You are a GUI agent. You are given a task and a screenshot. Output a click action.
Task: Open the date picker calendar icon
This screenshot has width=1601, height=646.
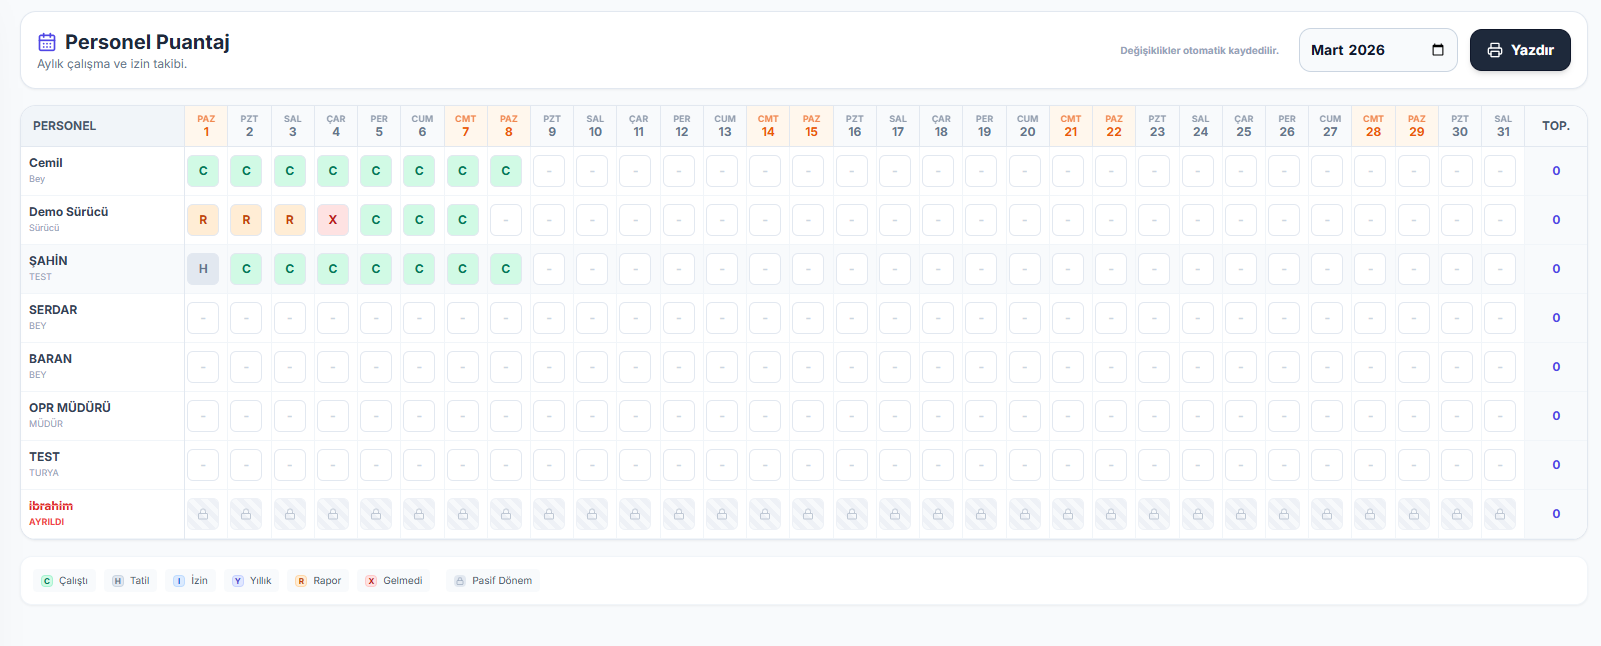tap(1438, 50)
